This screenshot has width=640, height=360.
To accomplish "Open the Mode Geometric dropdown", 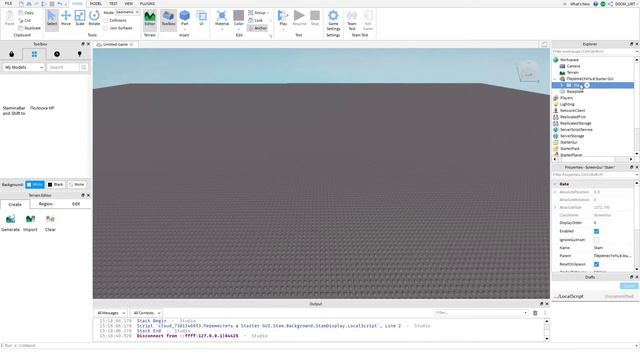I will tap(127, 13).
